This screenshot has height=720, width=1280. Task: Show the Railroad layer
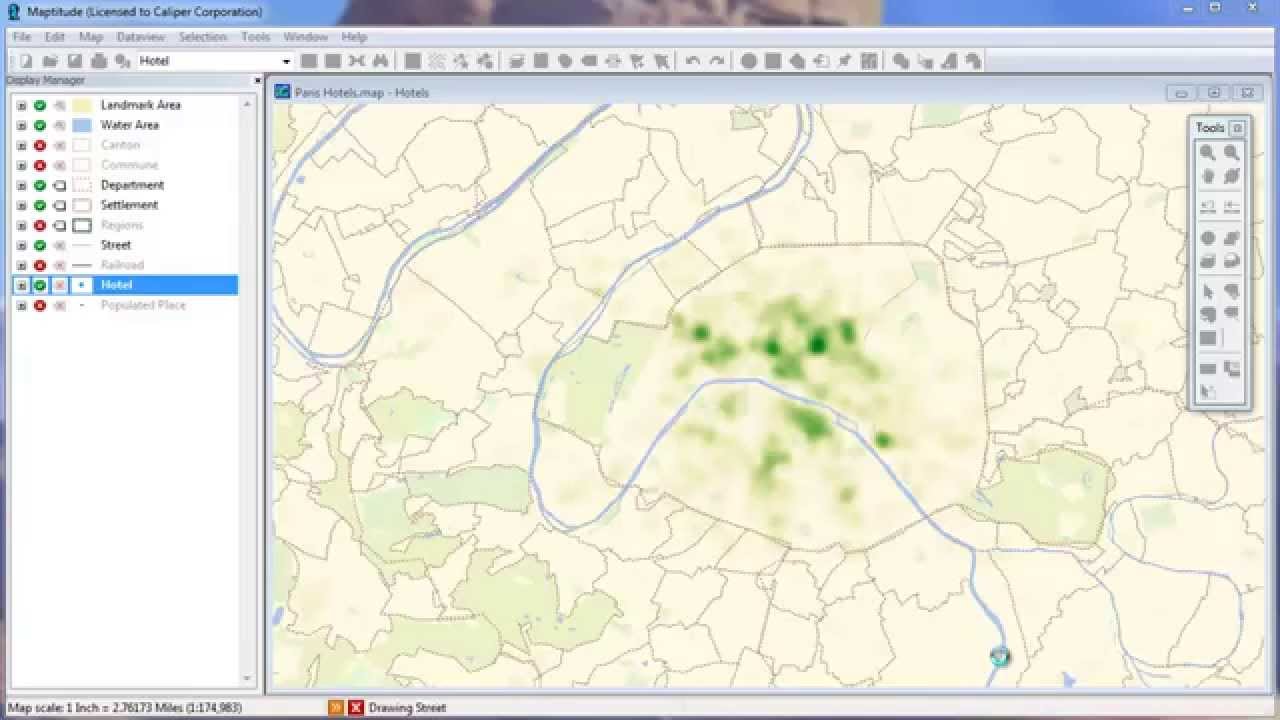40,265
